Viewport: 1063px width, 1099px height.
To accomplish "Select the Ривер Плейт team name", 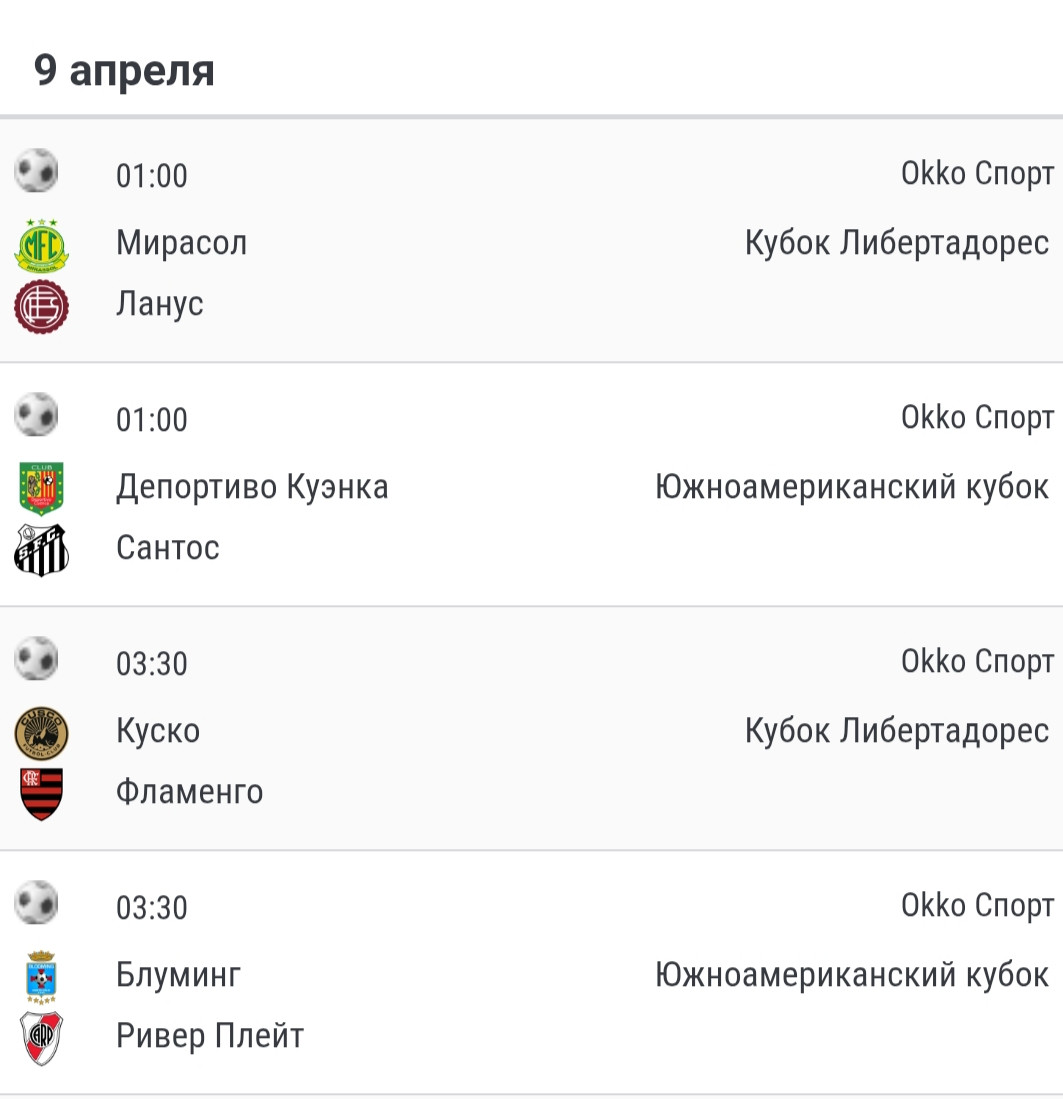I will pyautogui.click(x=210, y=1035).
